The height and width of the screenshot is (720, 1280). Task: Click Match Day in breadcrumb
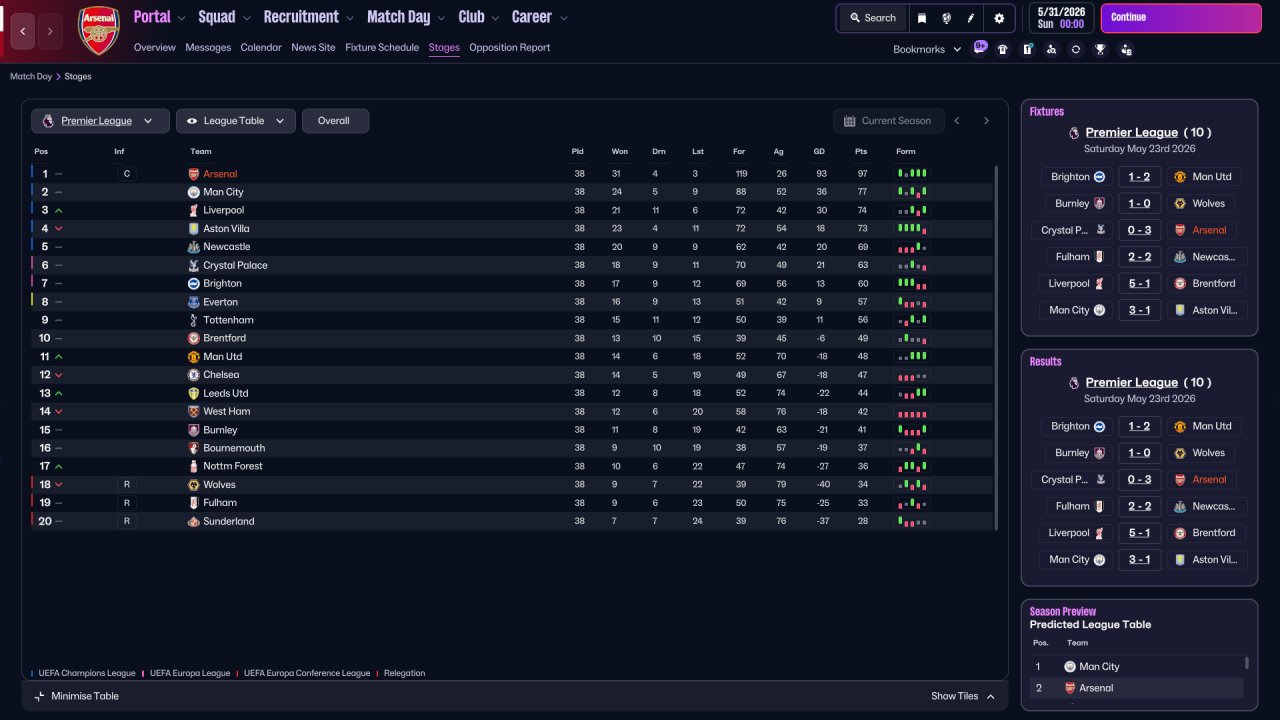(x=31, y=77)
